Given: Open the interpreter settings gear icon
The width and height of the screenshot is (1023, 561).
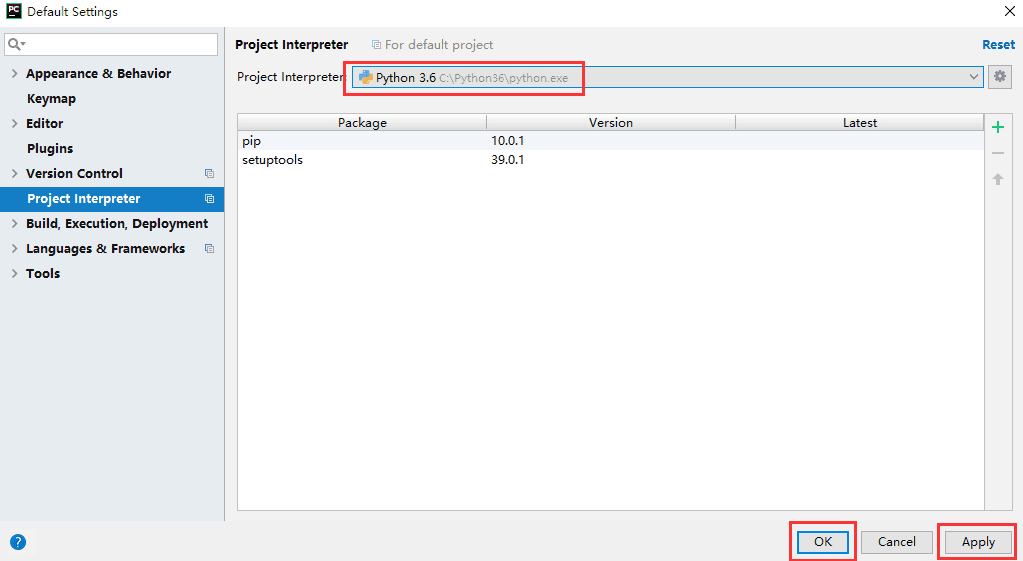Looking at the screenshot, I should pos(1000,76).
